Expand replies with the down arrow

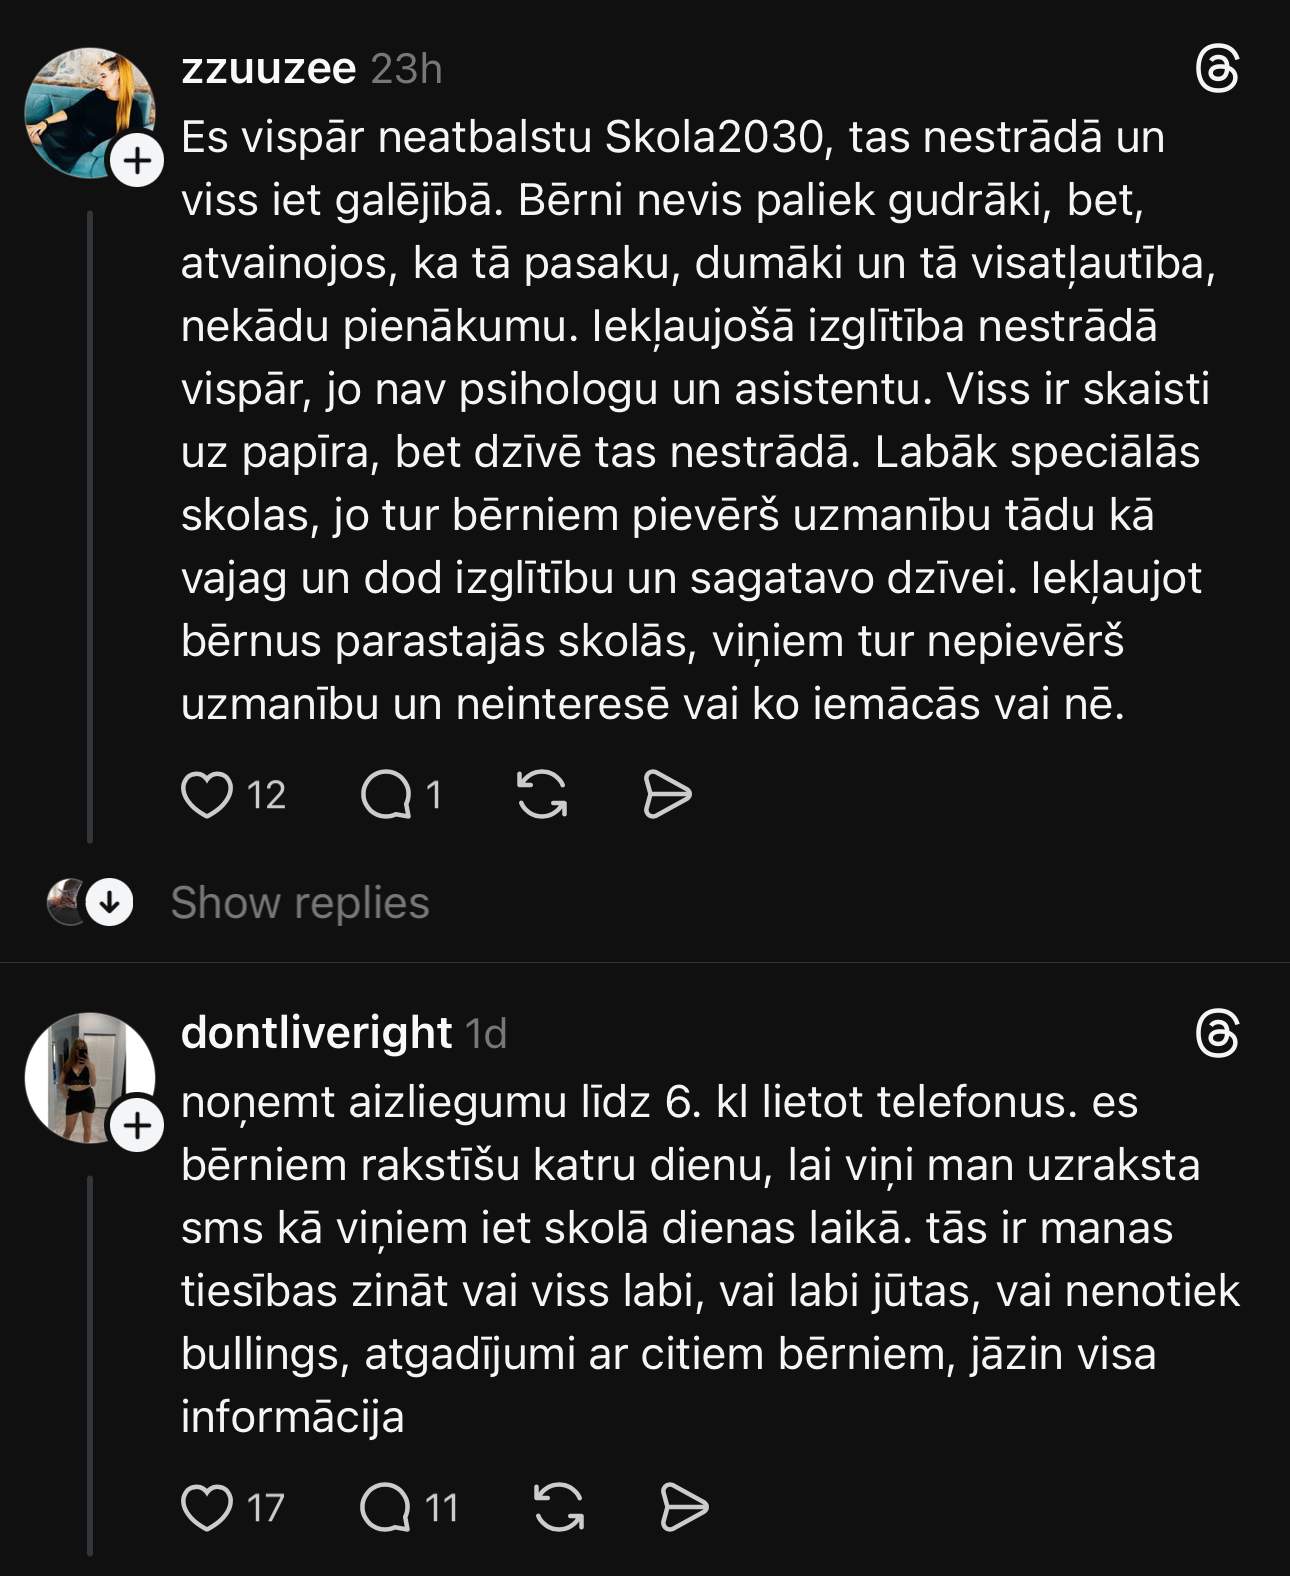coord(109,903)
